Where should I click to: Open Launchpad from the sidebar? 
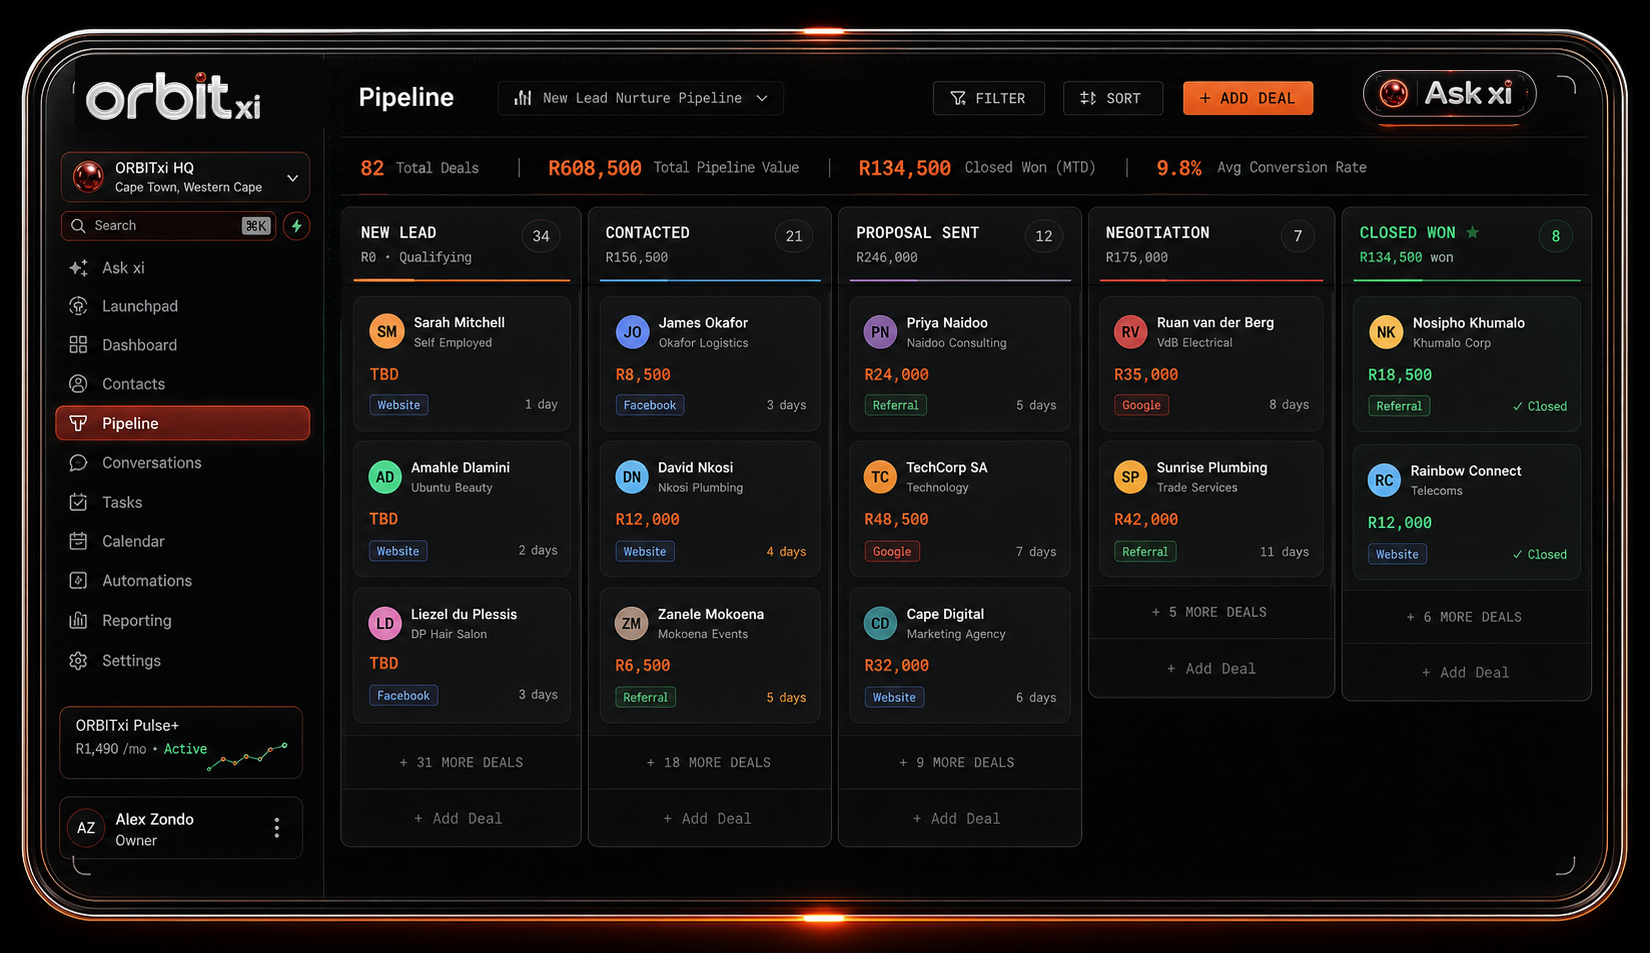click(x=182, y=306)
